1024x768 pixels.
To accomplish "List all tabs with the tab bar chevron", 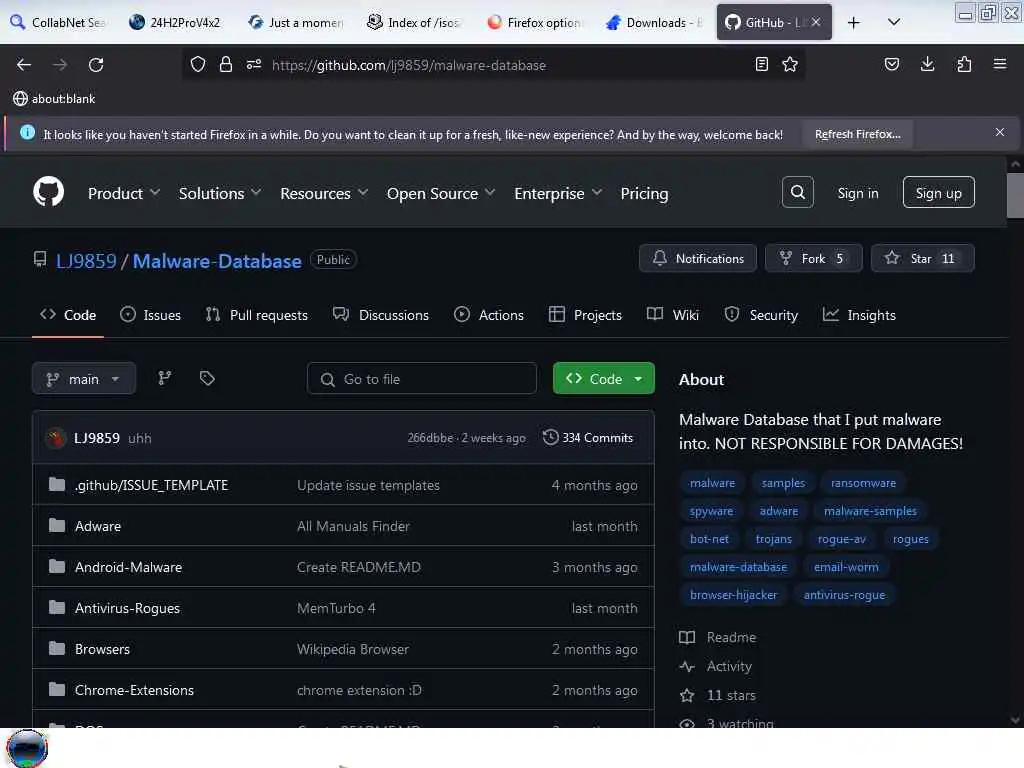I will (893, 22).
